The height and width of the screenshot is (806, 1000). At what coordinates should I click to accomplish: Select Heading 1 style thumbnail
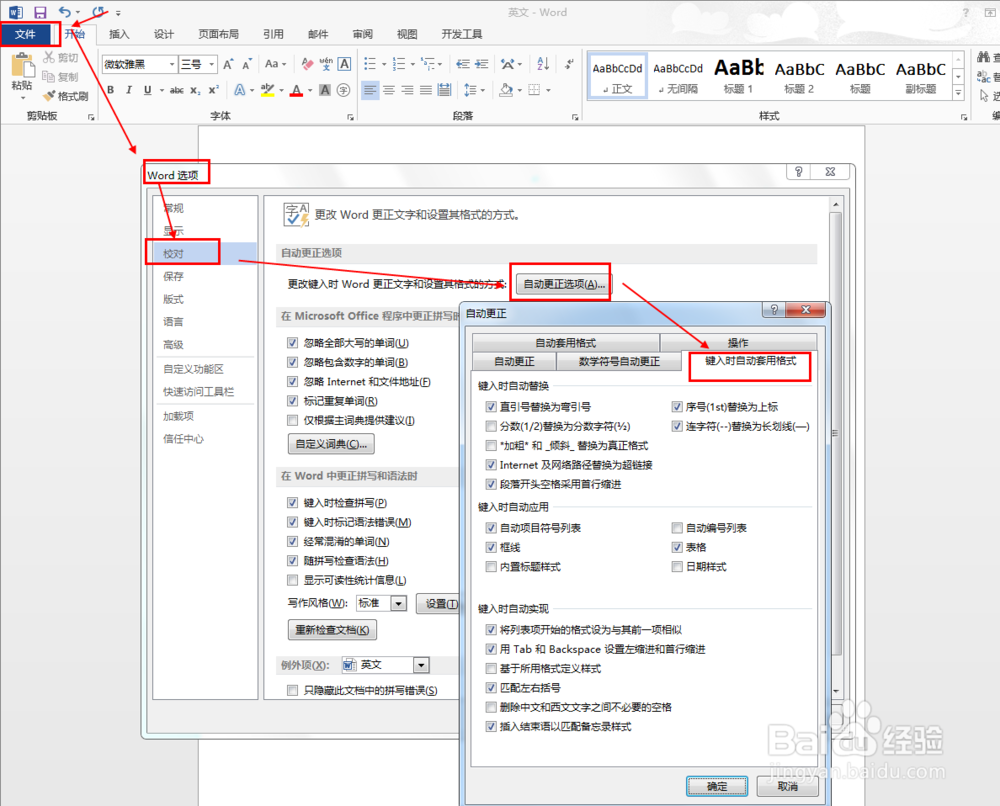[739, 77]
